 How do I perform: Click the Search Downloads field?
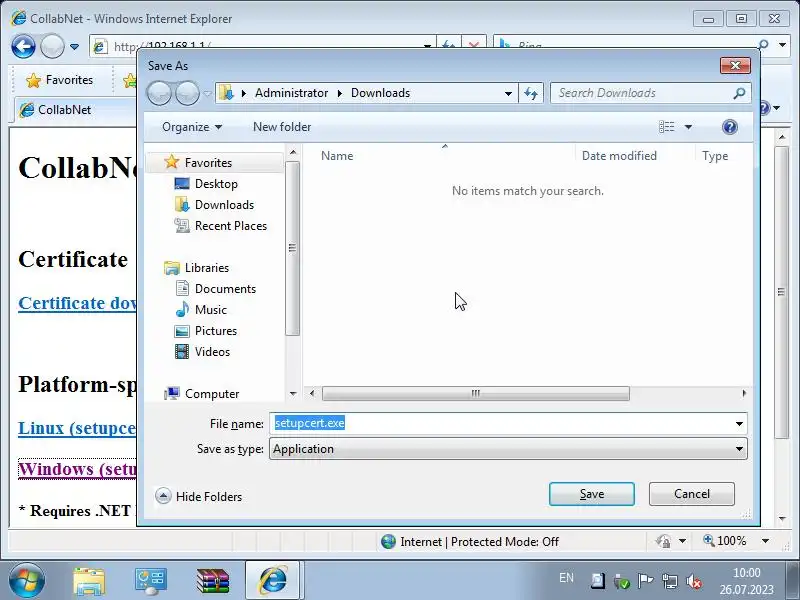tap(641, 93)
